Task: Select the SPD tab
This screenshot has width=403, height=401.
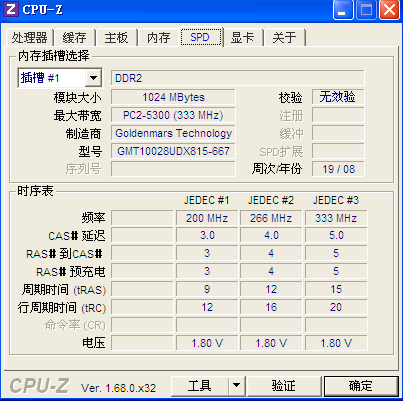Action: pos(201,37)
